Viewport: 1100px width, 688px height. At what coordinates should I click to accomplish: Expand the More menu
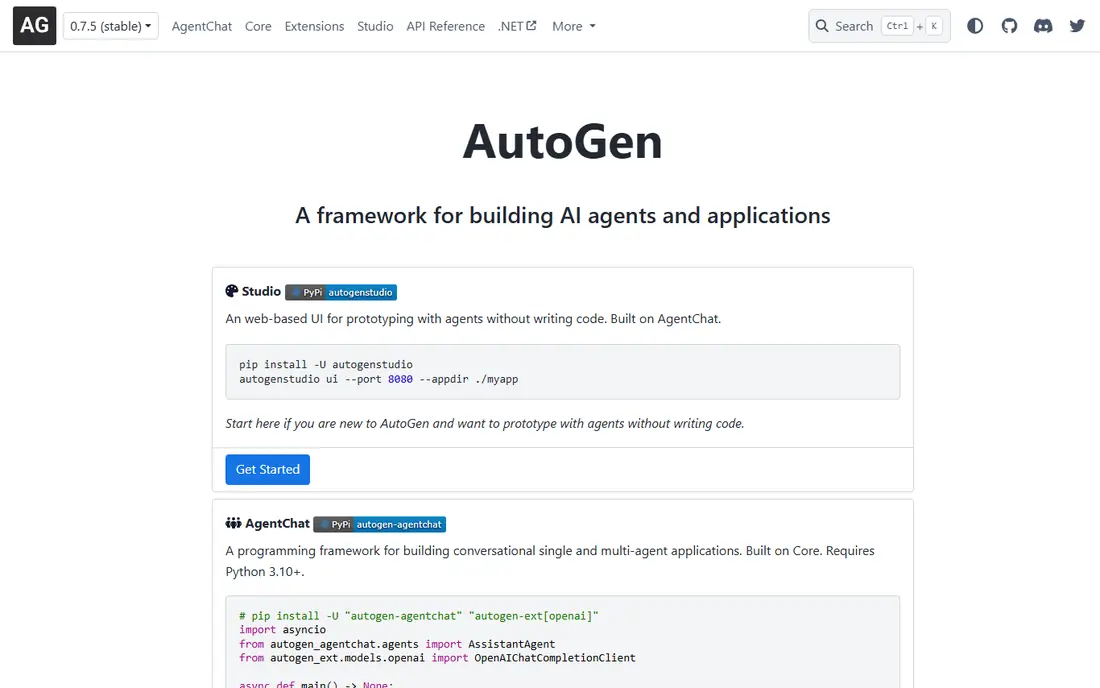[574, 26]
